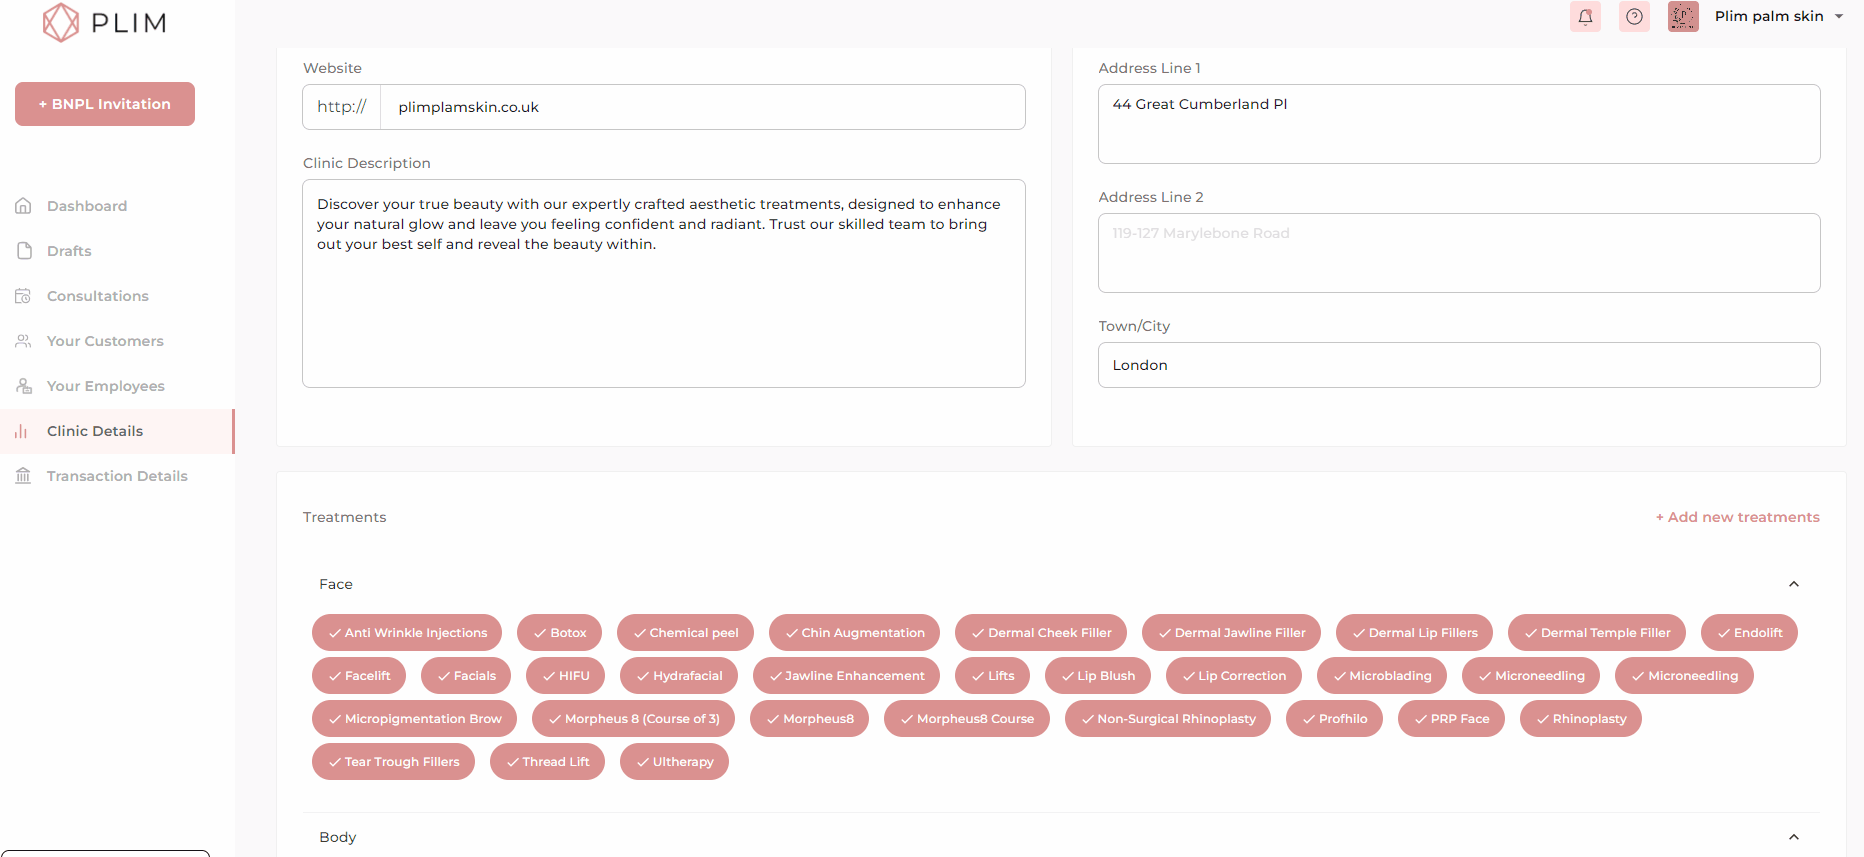Go to Your Customers page
Image resolution: width=1864 pixels, height=857 pixels.
105,341
